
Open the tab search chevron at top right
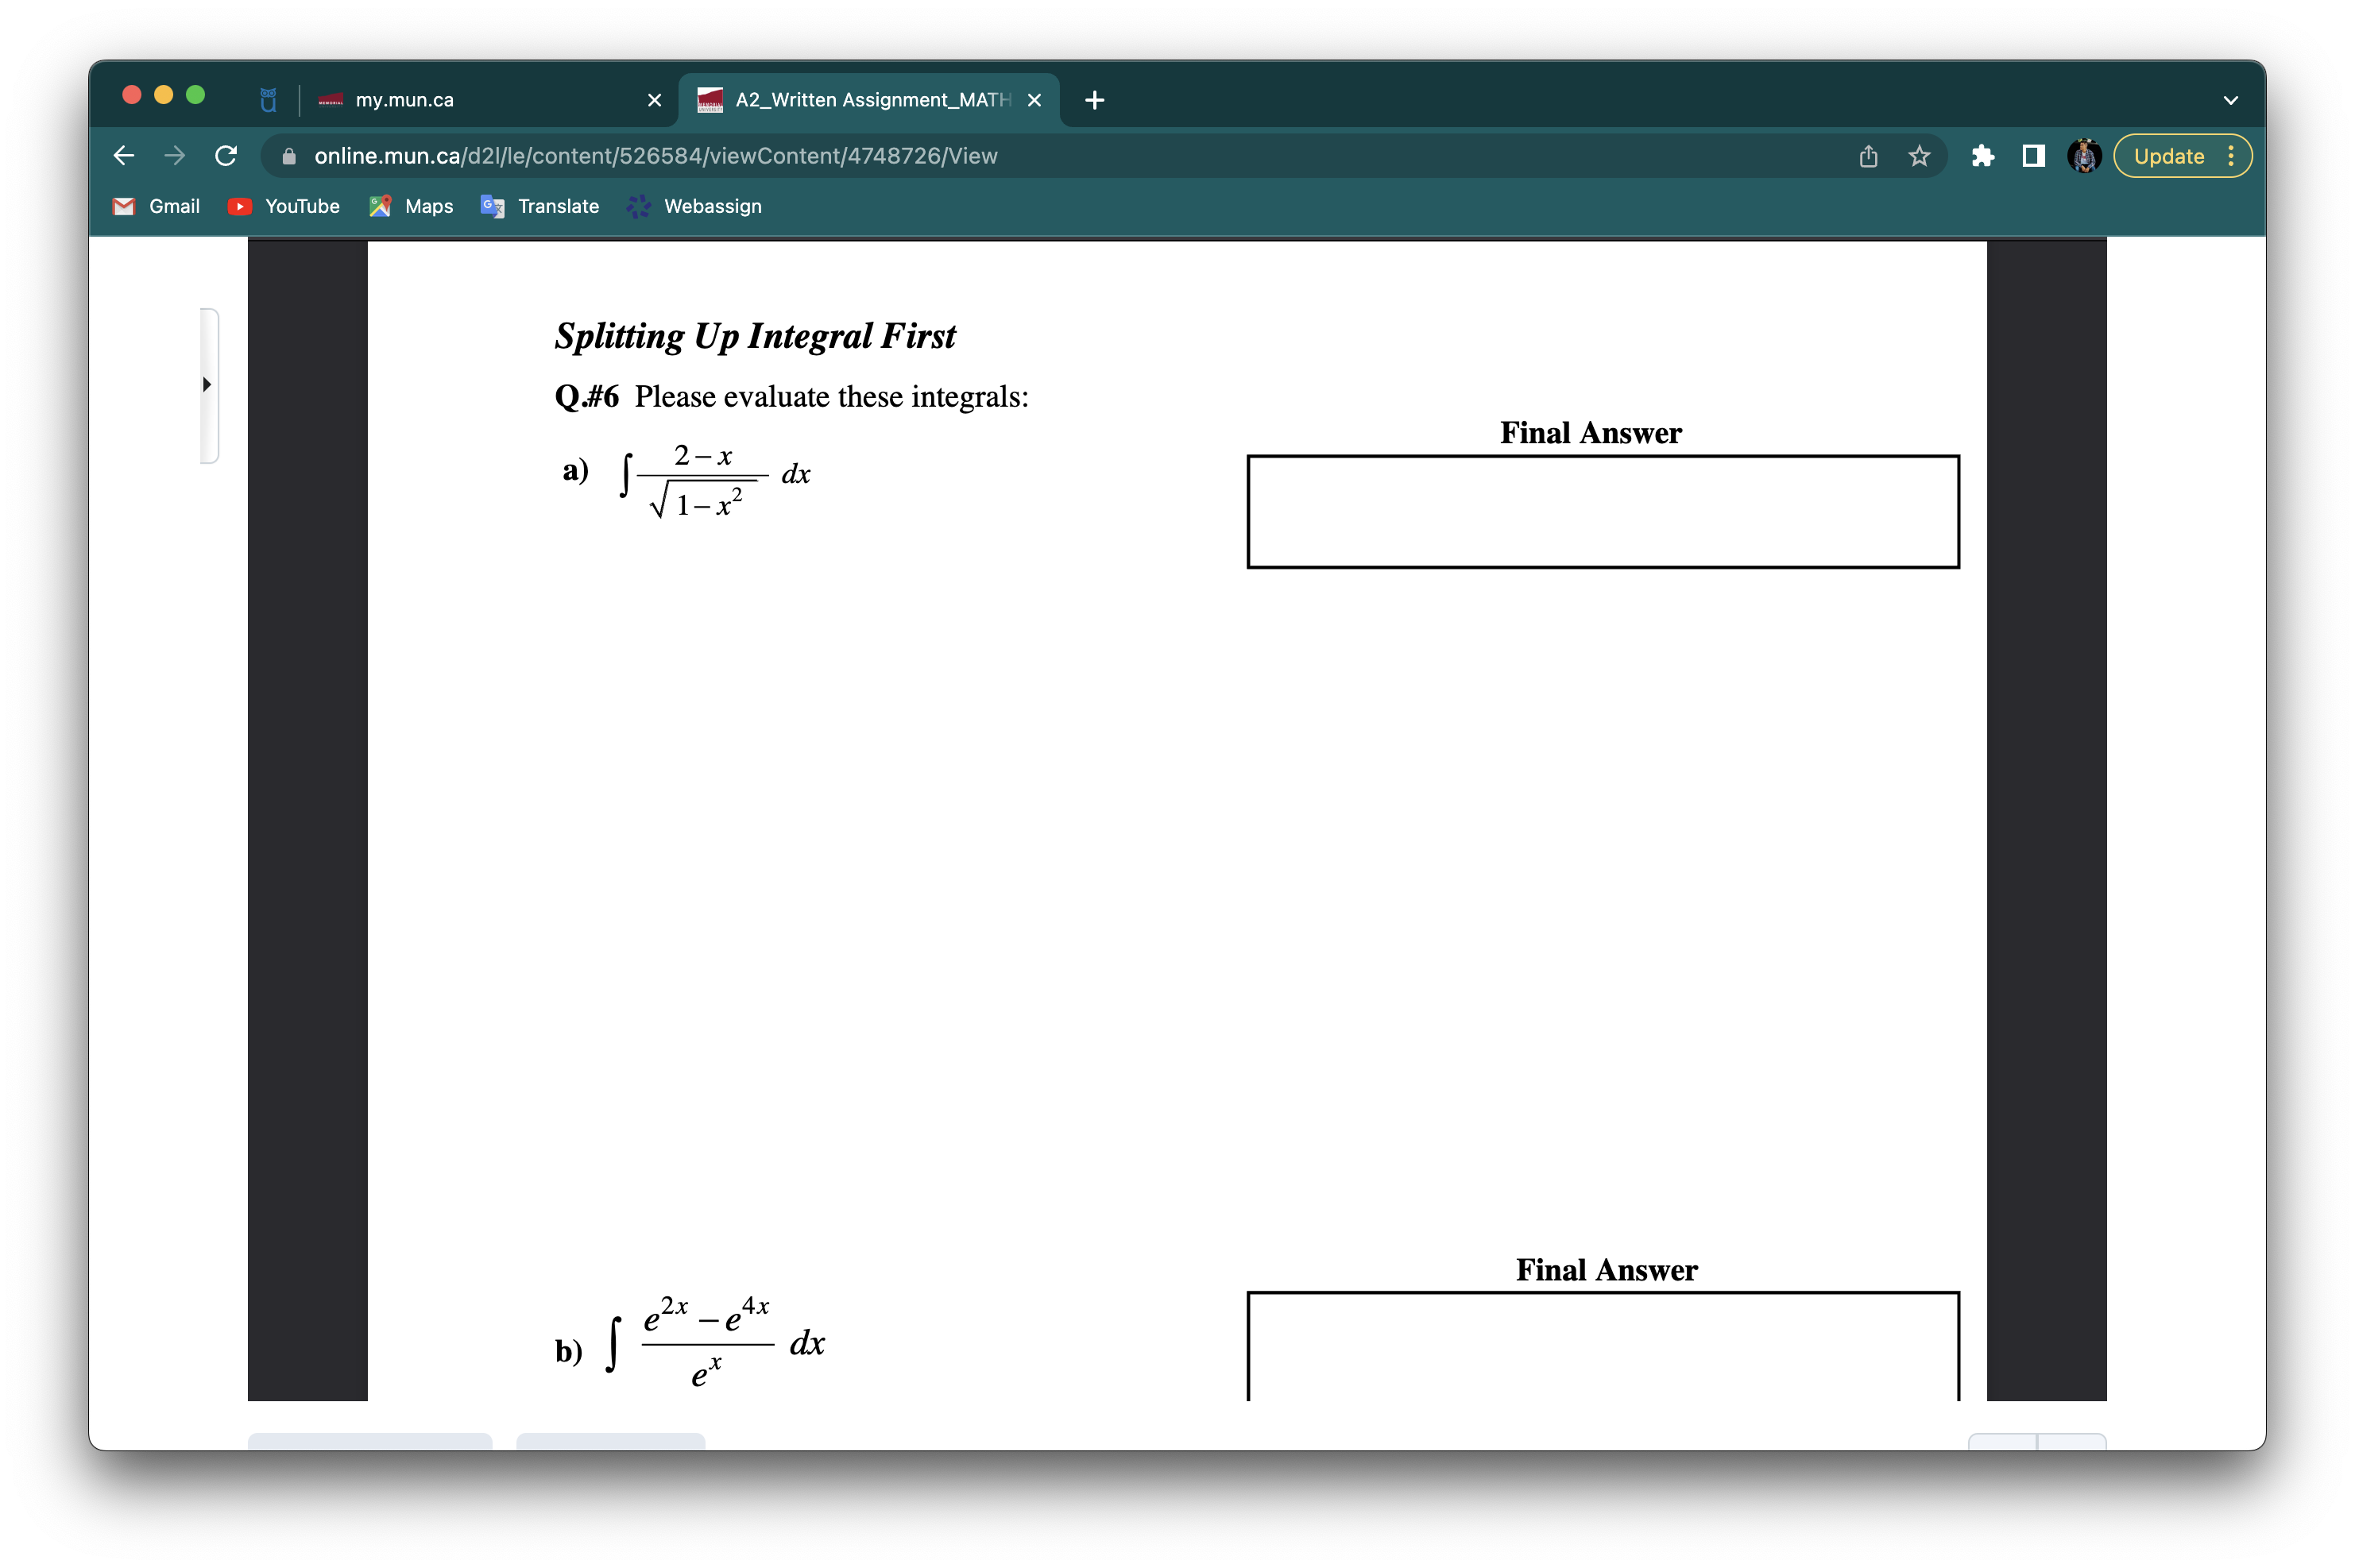tap(2230, 99)
